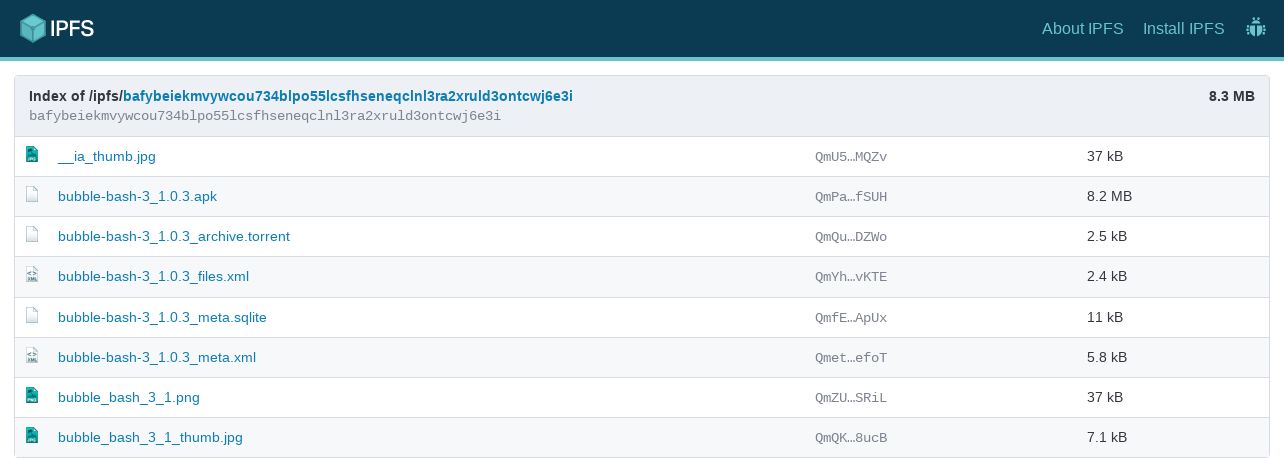Viewport: 1284px width, 458px height.
Task: Click hash QmQu…DZWo
Action: [x=851, y=236]
